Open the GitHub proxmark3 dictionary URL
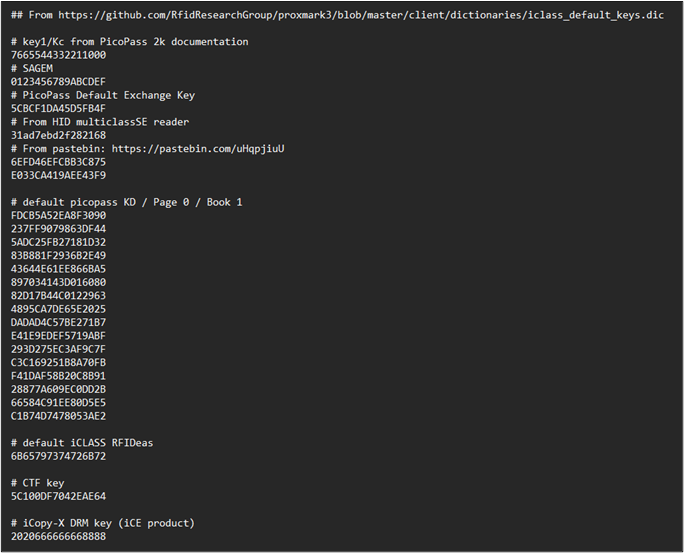Viewport: 684px width, 553px height. pyautogui.click(x=361, y=15)
